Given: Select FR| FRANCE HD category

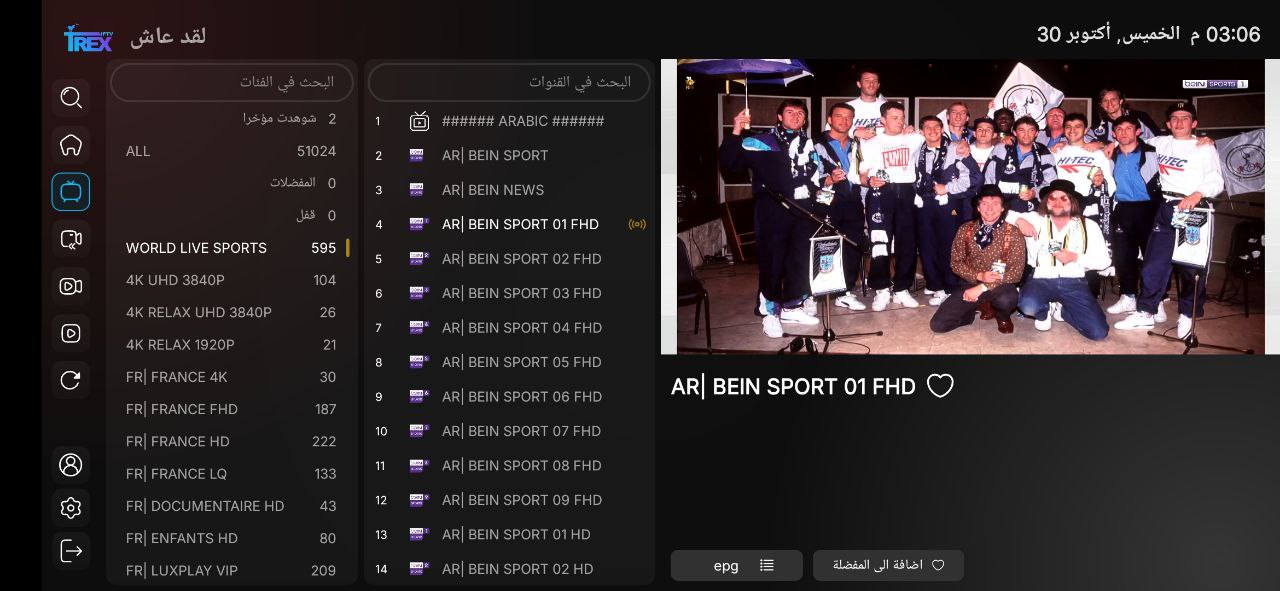Looking at the screenshot, I should coord(232,441).
